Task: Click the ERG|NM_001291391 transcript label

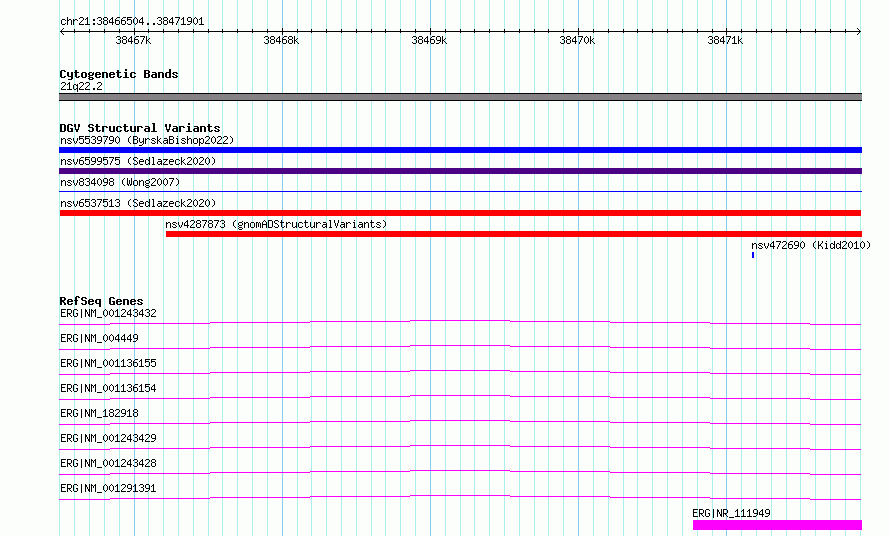Action: tap(108, 488)
